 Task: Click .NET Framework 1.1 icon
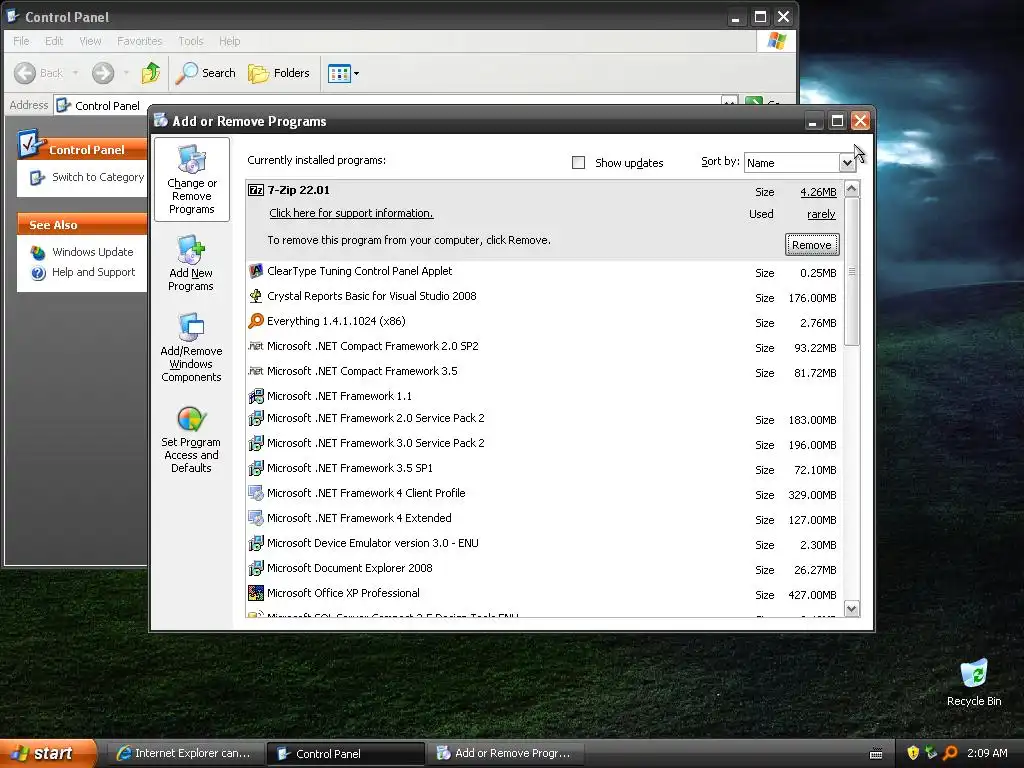click(x=256, y=396)
